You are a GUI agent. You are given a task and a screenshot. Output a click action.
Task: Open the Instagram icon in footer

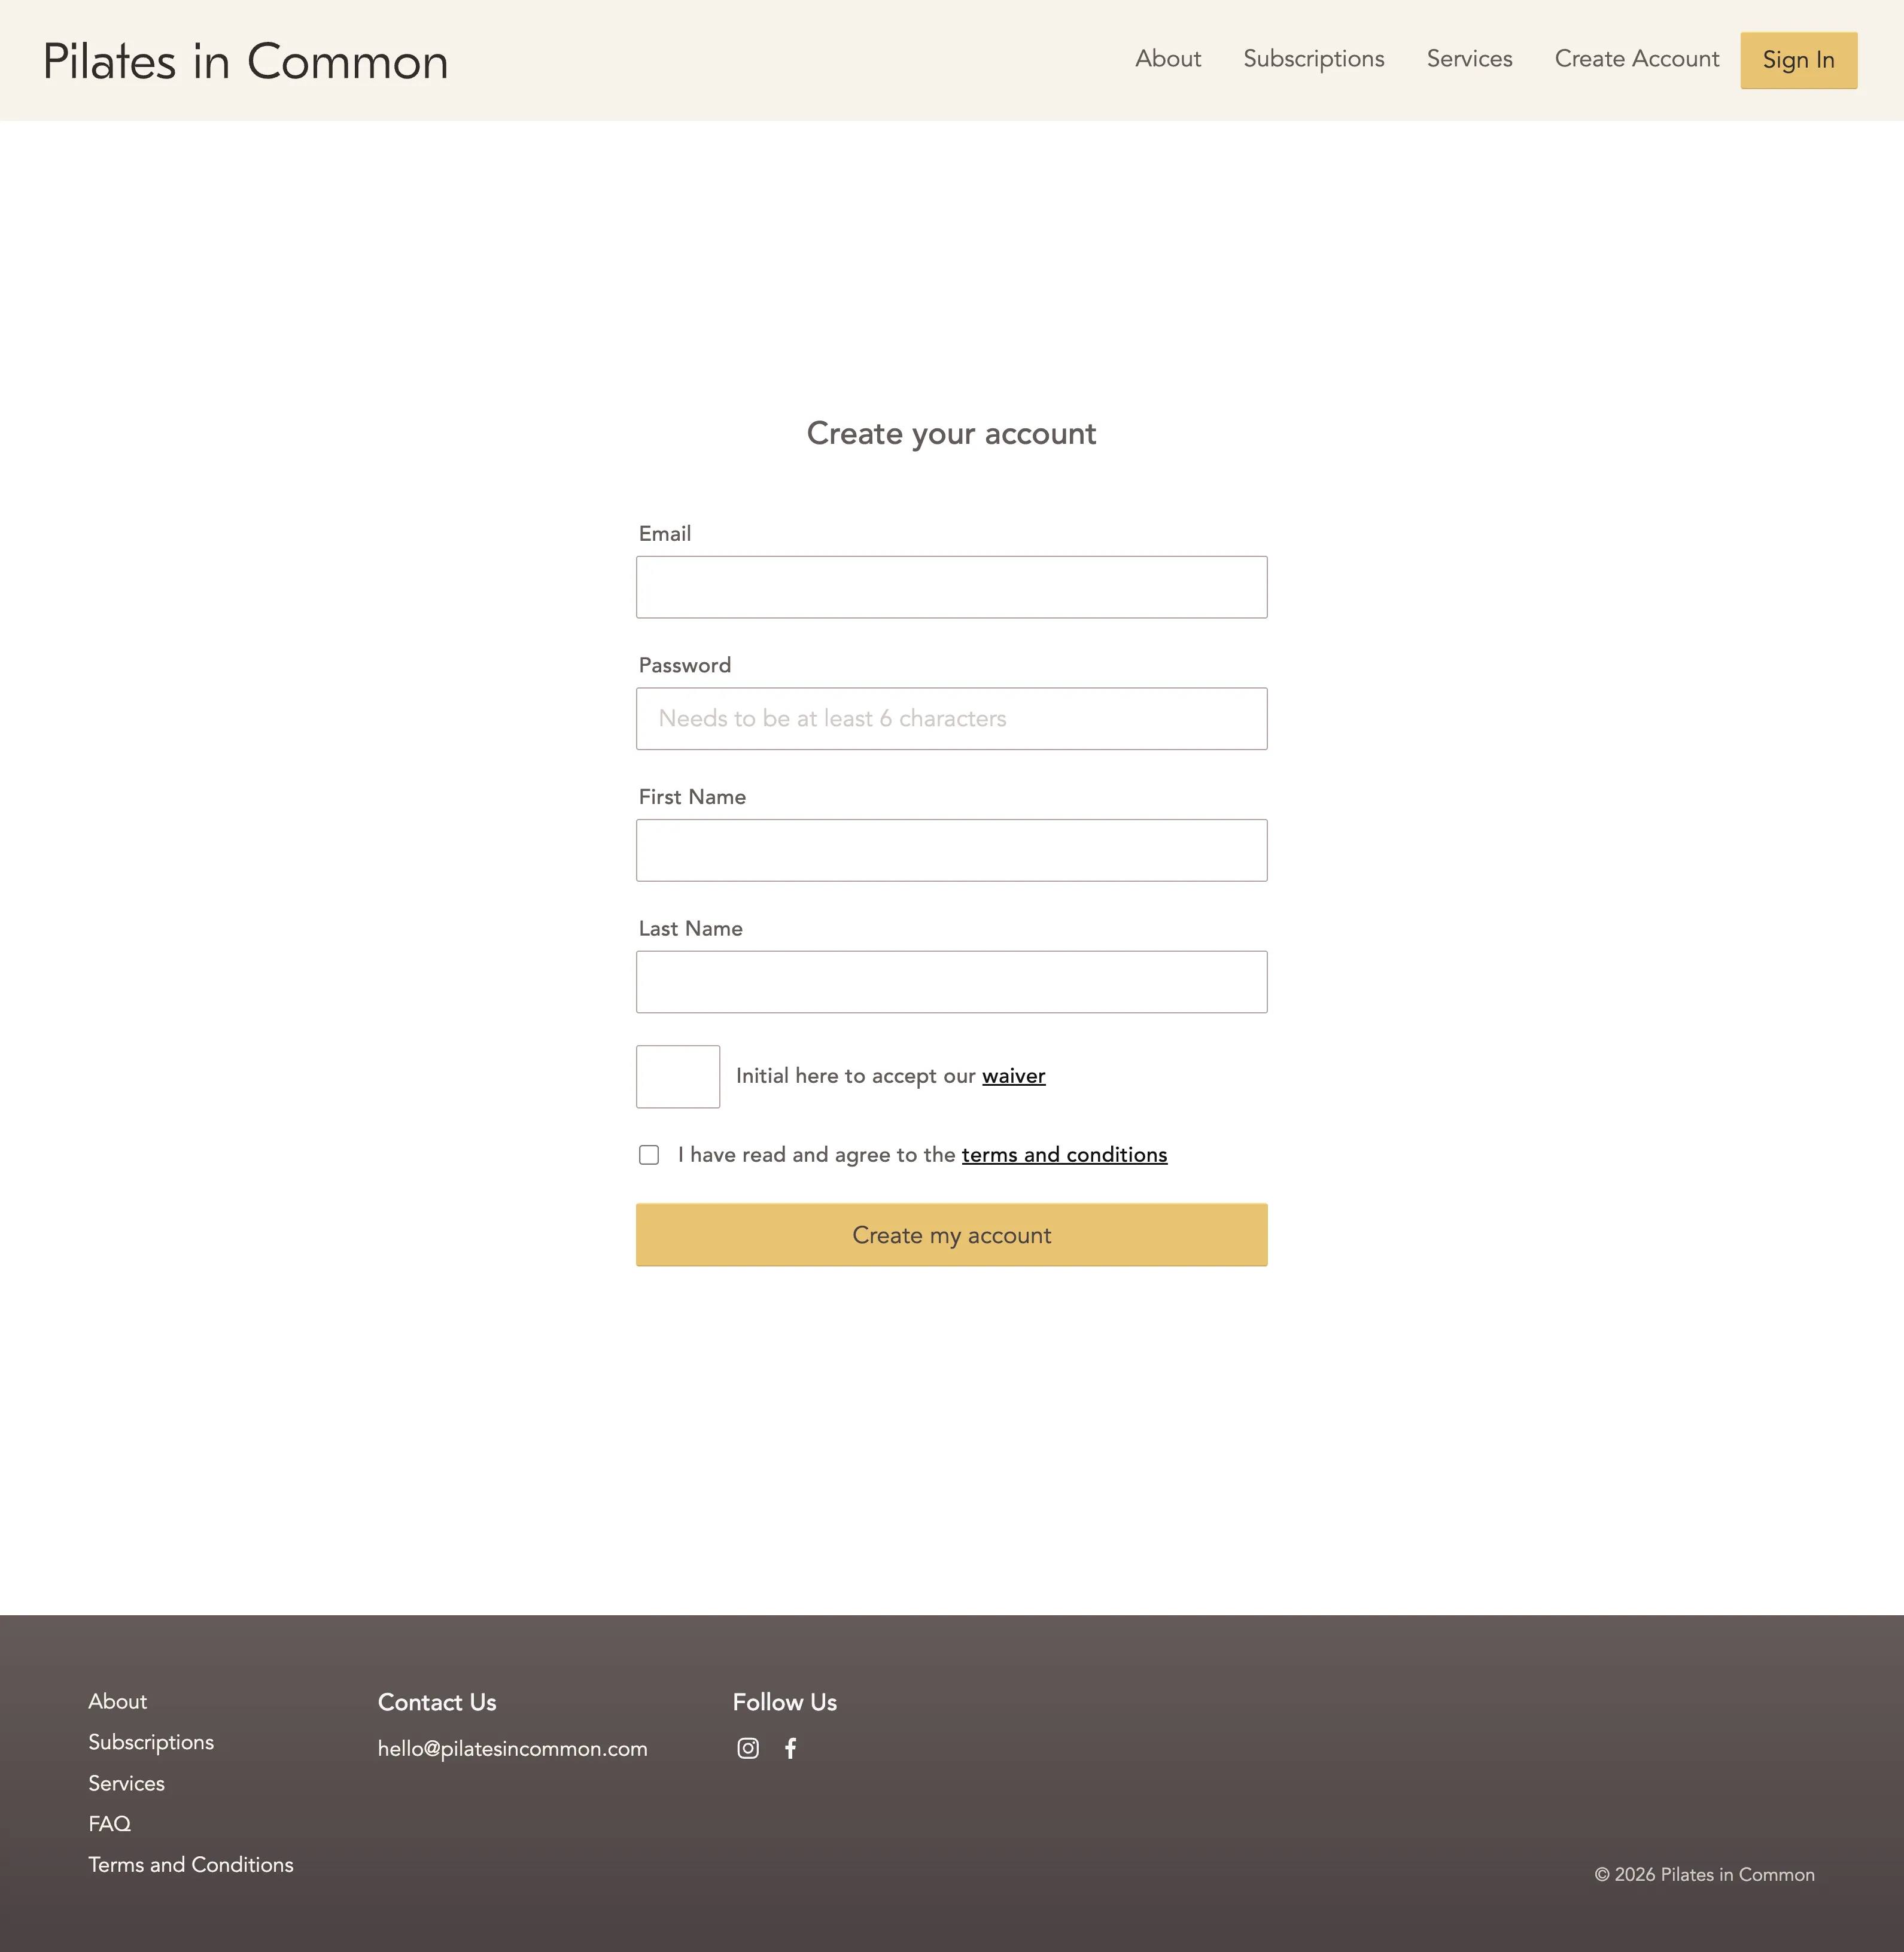click(748, 1748)
